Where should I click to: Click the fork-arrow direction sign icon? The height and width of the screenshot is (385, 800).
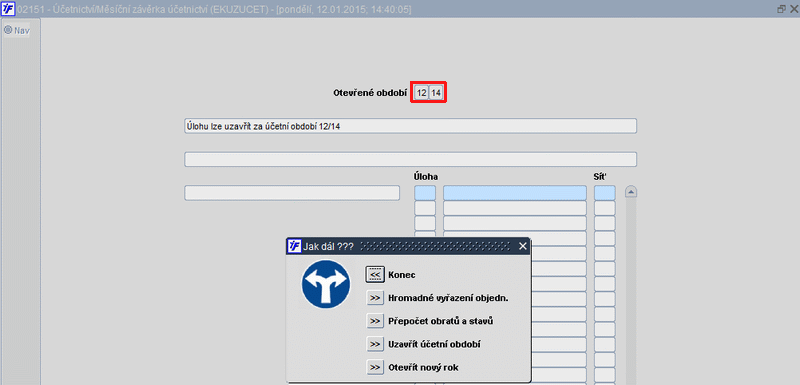coord(326,284)
